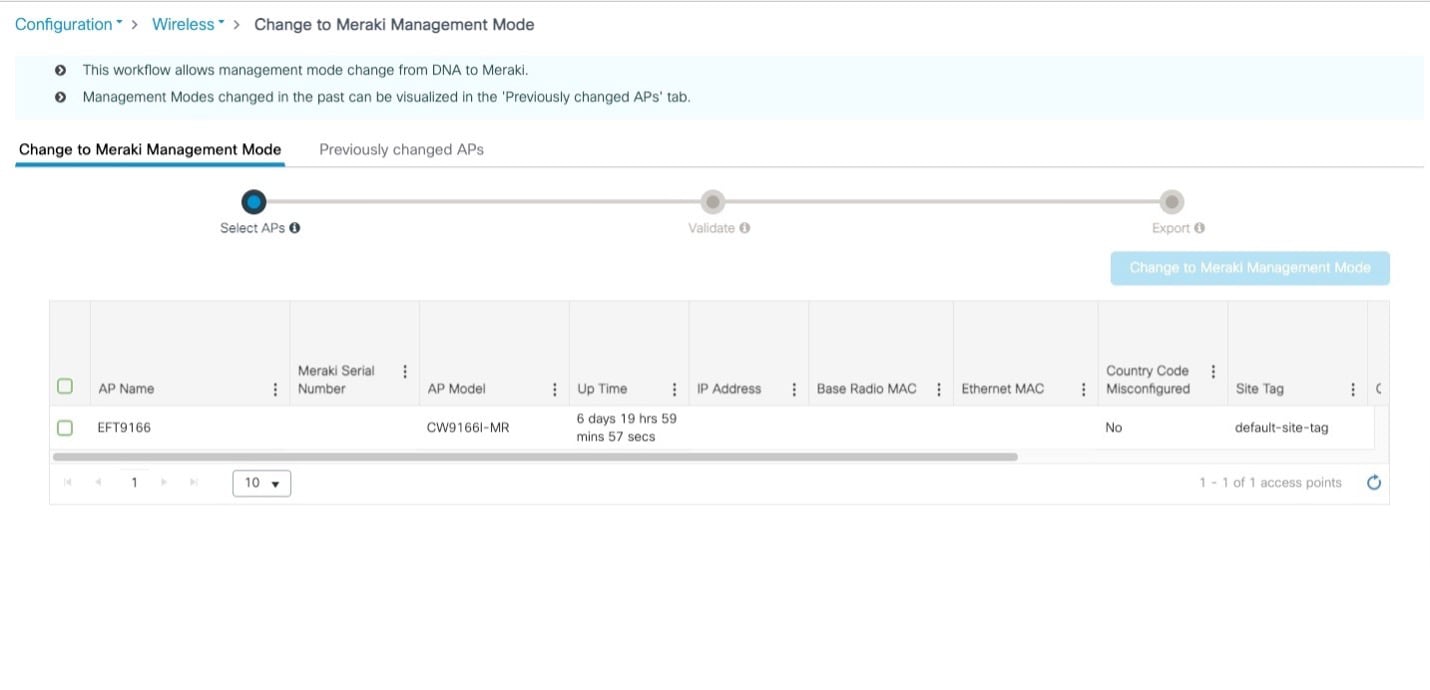Screen dimensions: 1430x690
Task: Click the uptime value 6 days 19 hrs
Action: tap(627, 428)
